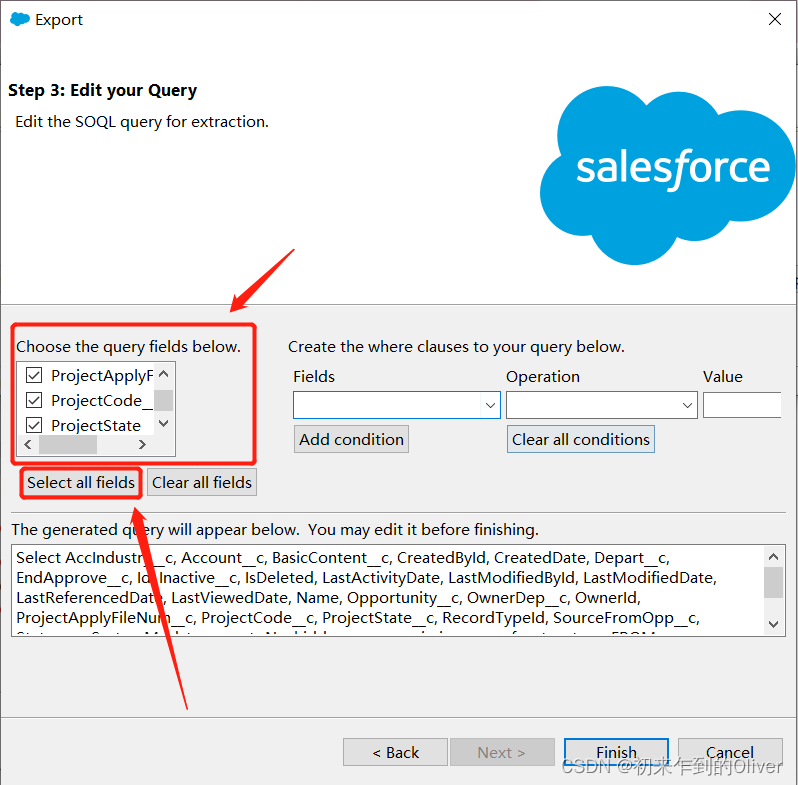Viewport: 798px width, 785px height.
Task: Click the Salesforce cloud icon in title bar
Action: coord(20,19)
